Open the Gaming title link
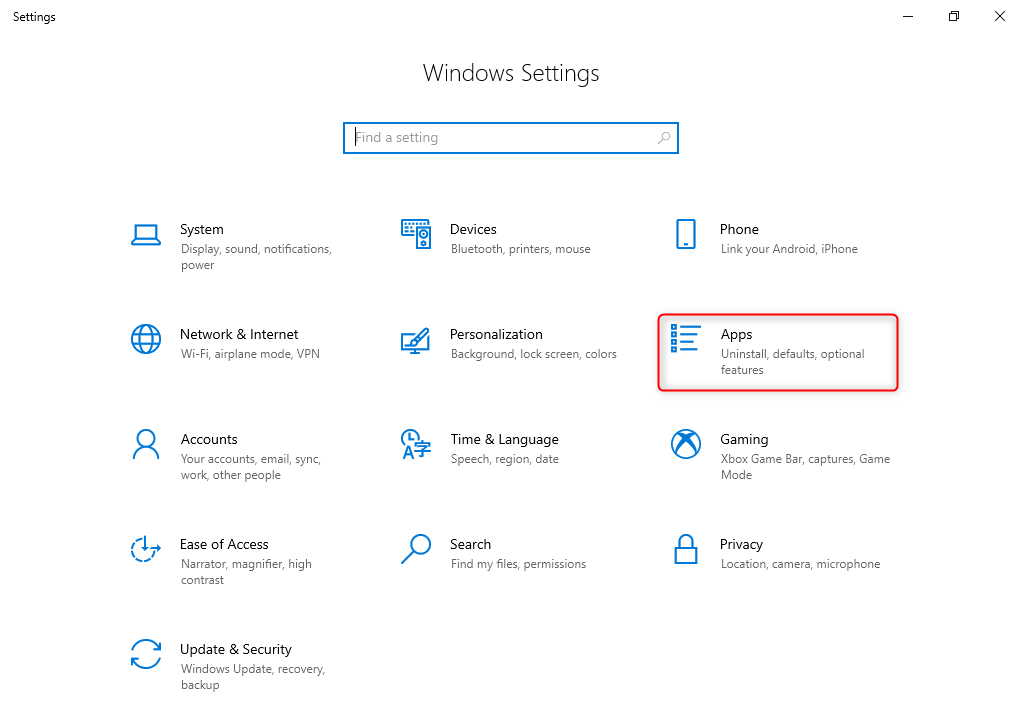1017x725 pixels. tap(745, 440)
